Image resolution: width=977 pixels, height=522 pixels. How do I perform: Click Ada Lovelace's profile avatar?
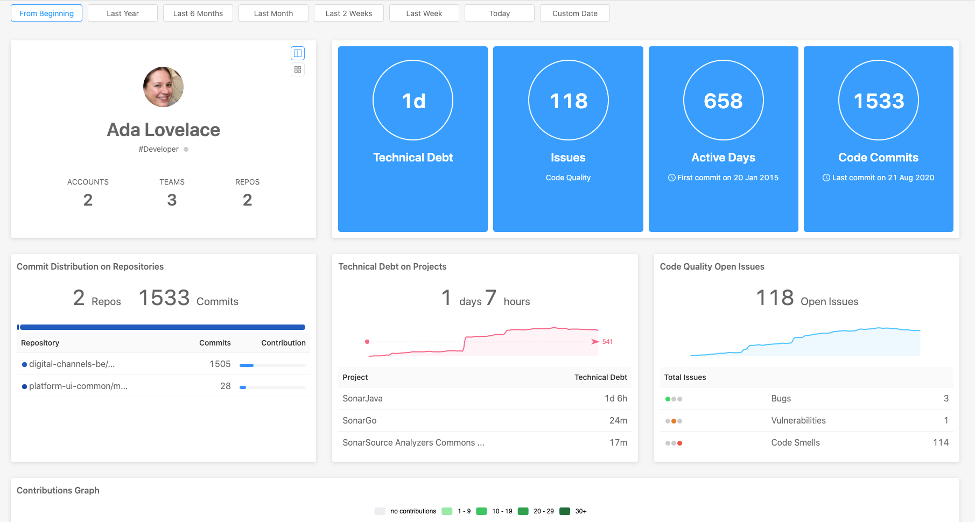click(163, 87)
